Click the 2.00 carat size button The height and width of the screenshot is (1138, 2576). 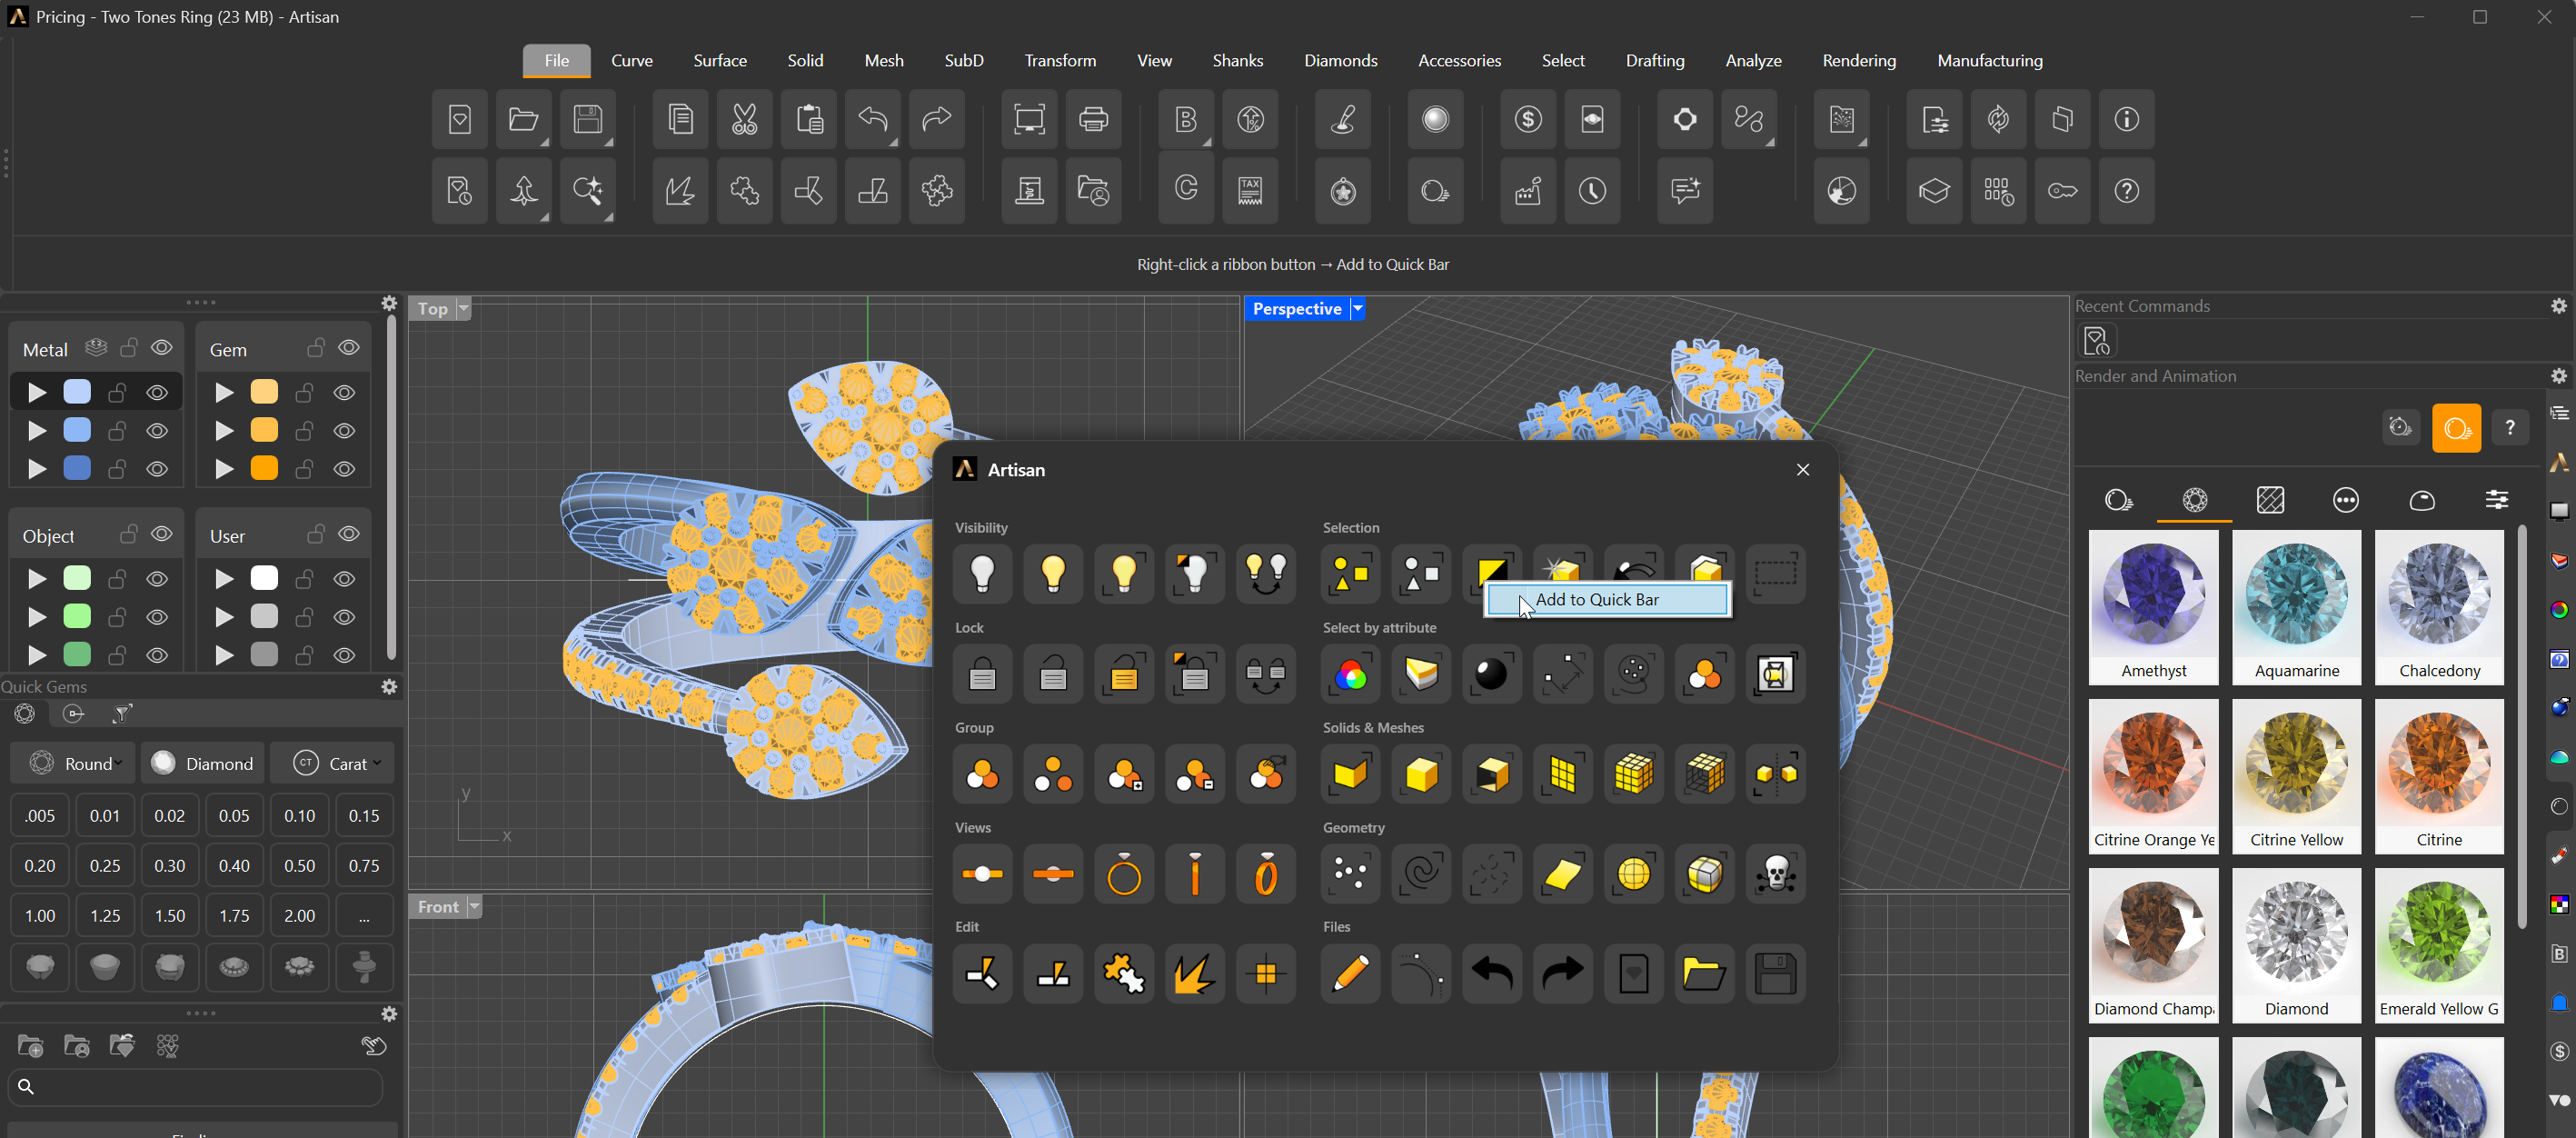pos(299,916)
